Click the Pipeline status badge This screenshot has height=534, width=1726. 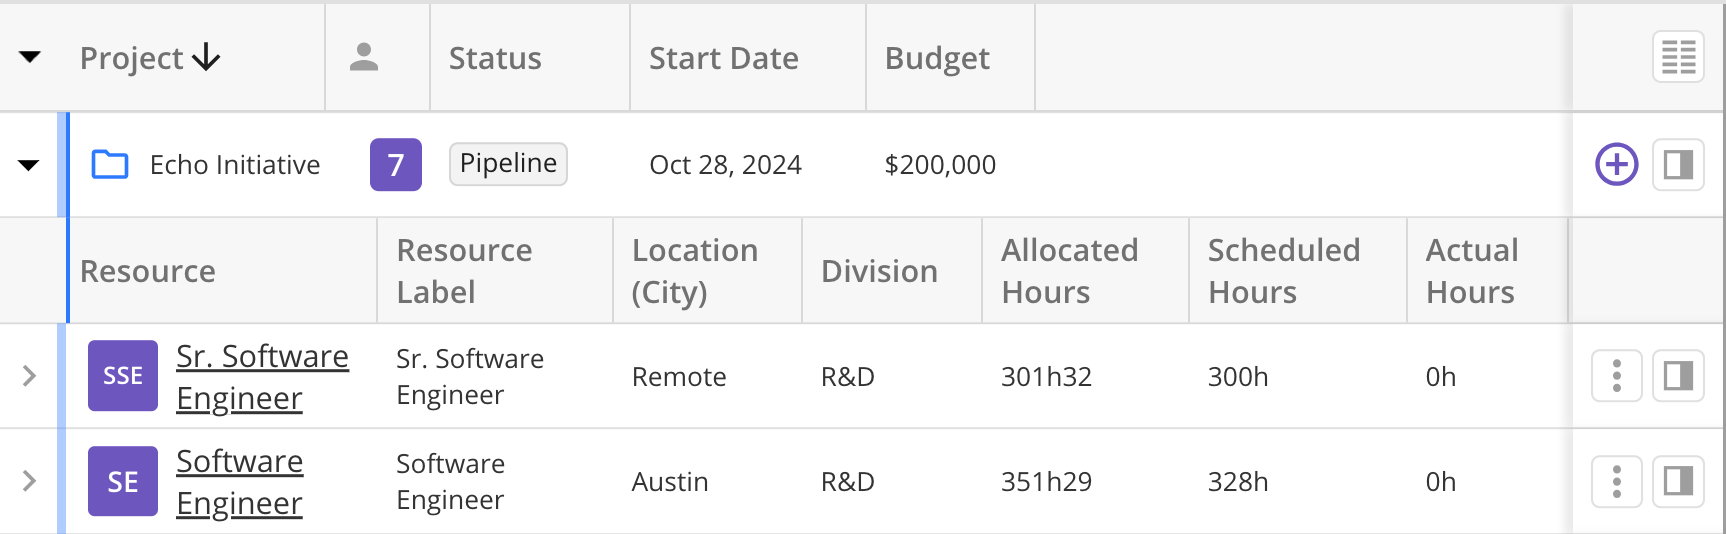click(508, 164)
